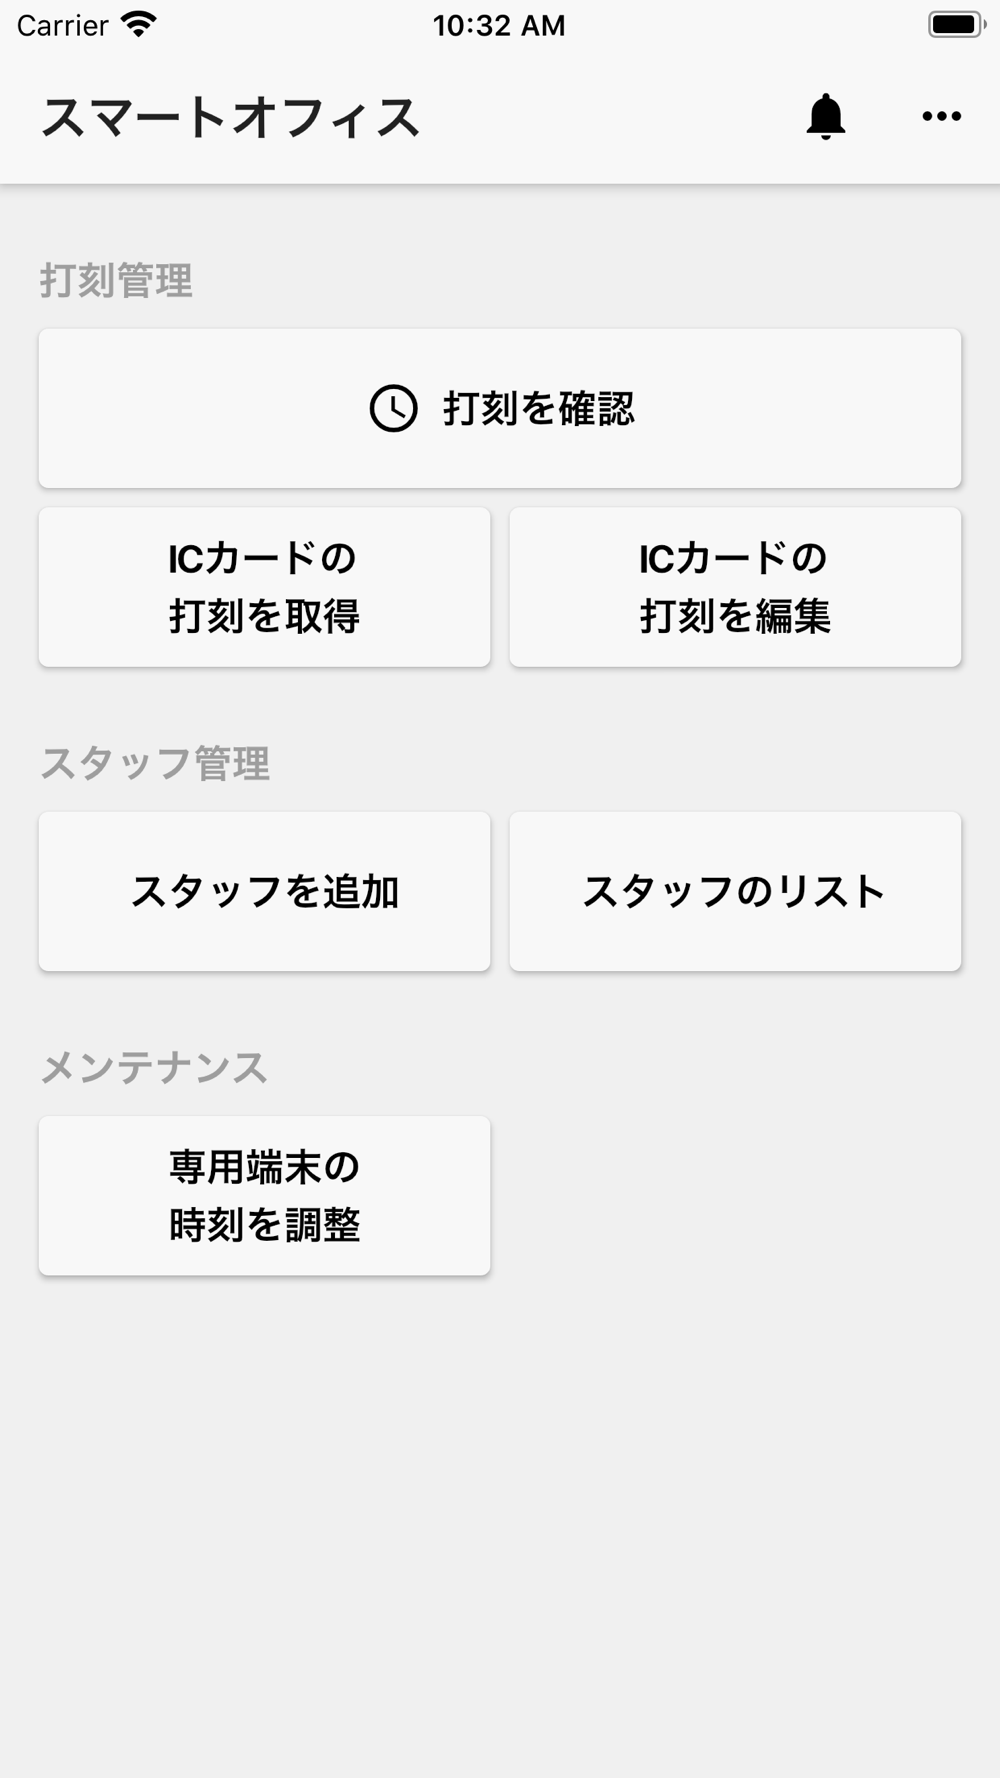Tap the battery icon in status bar
The width and height of the screenshot is (1000, 1778).
[x=956, y=24]
